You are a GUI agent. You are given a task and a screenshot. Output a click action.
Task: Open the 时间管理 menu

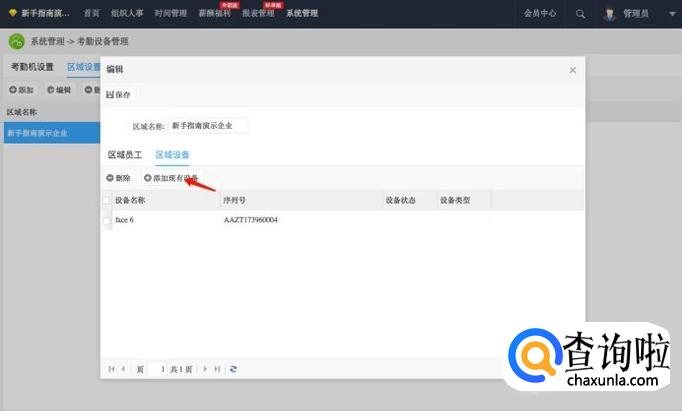coord(171,13)
